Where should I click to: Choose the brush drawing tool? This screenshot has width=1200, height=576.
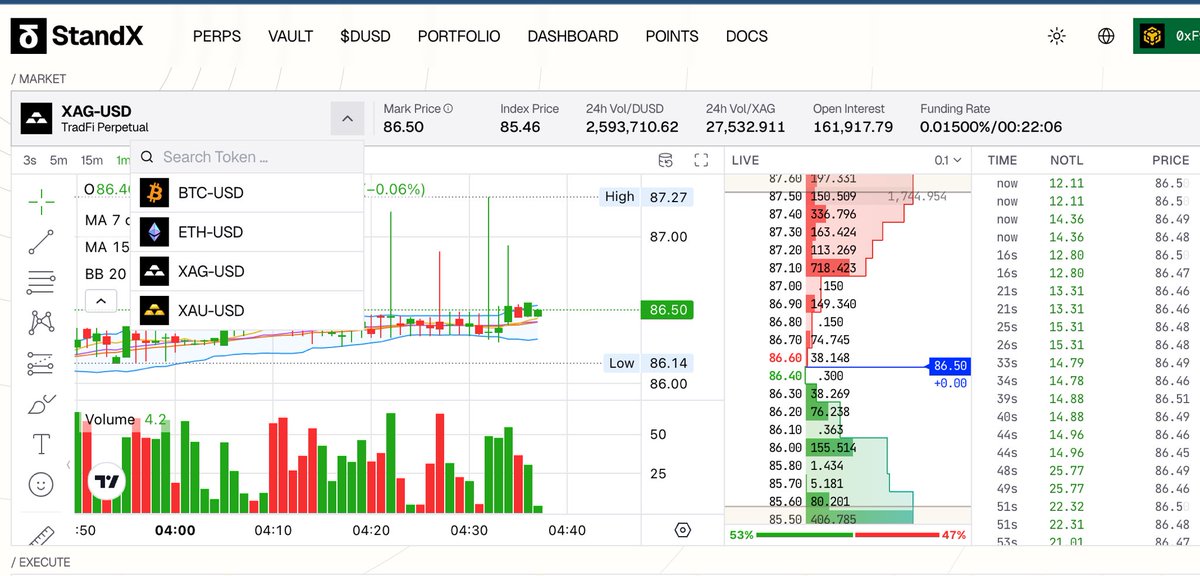pos(41,404)
